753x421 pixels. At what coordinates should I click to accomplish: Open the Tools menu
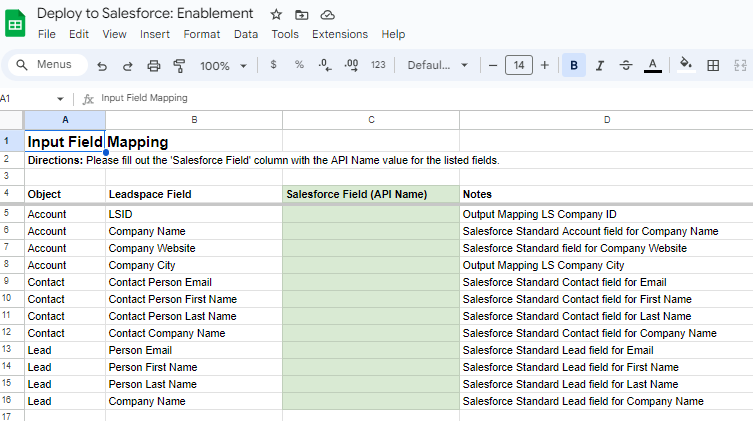point(285,35)
